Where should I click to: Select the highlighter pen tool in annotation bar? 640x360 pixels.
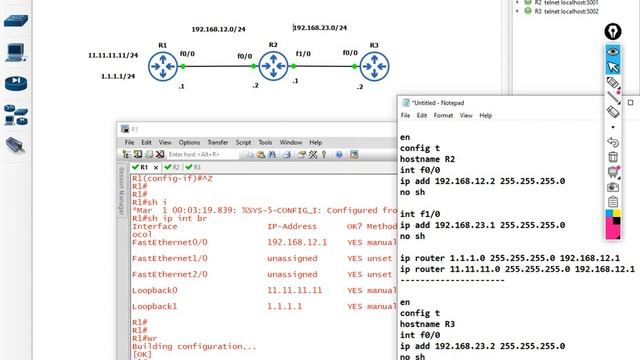coord(613,82)
